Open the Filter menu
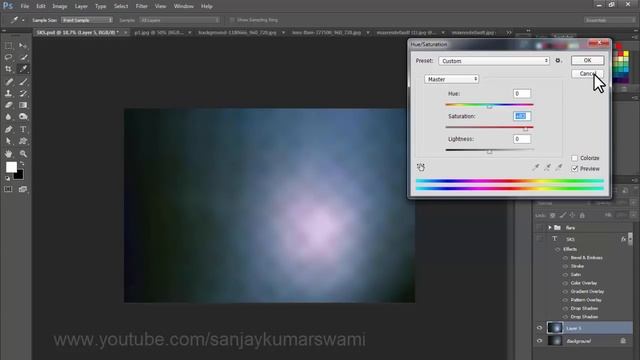The image size is (640, 360). tap(141, 6)
